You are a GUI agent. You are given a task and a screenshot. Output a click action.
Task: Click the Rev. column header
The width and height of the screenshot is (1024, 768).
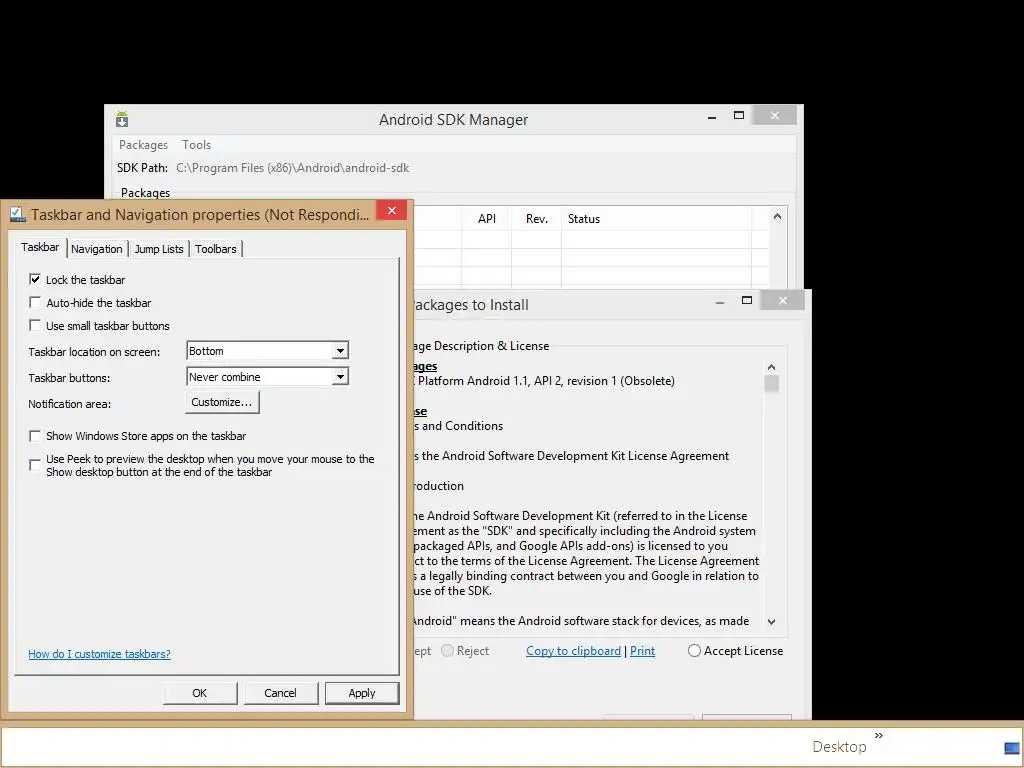537,219
